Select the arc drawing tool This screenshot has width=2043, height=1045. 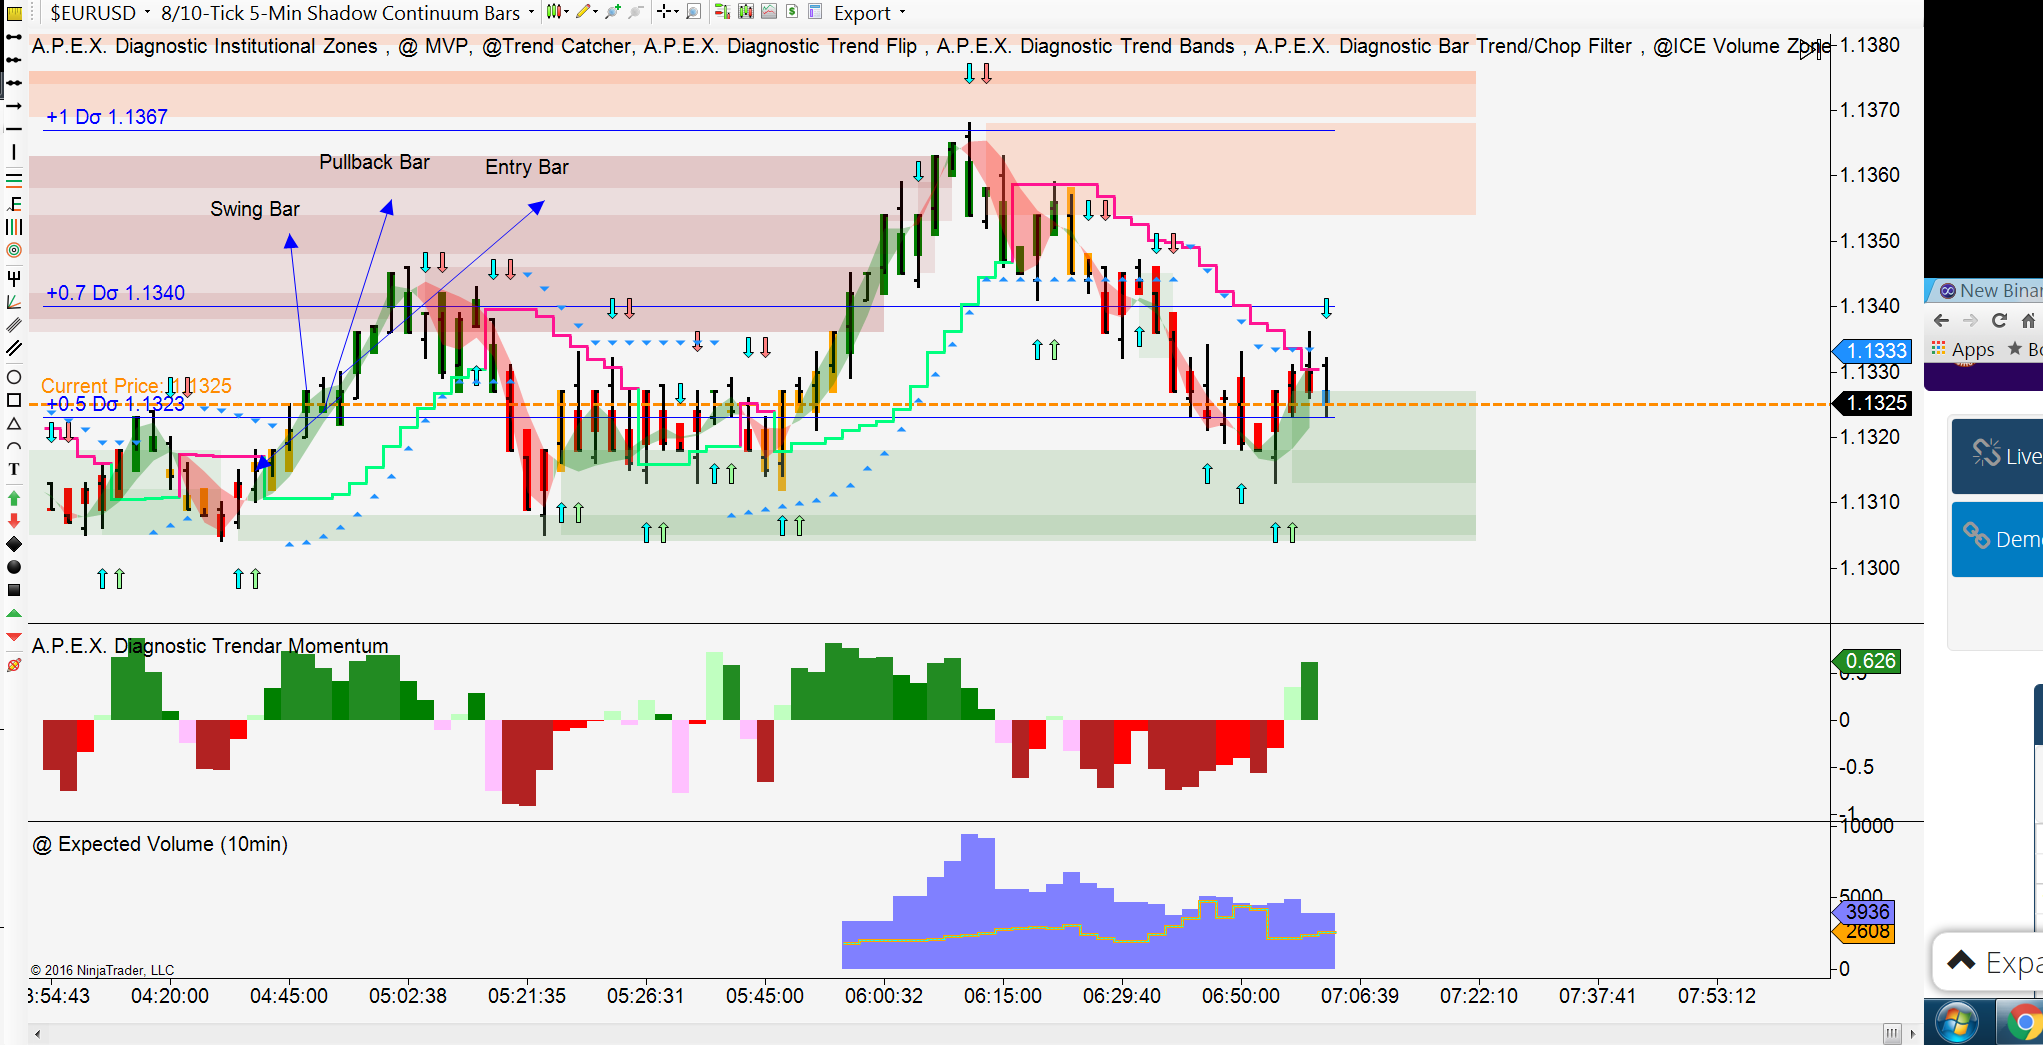[14, 446]
